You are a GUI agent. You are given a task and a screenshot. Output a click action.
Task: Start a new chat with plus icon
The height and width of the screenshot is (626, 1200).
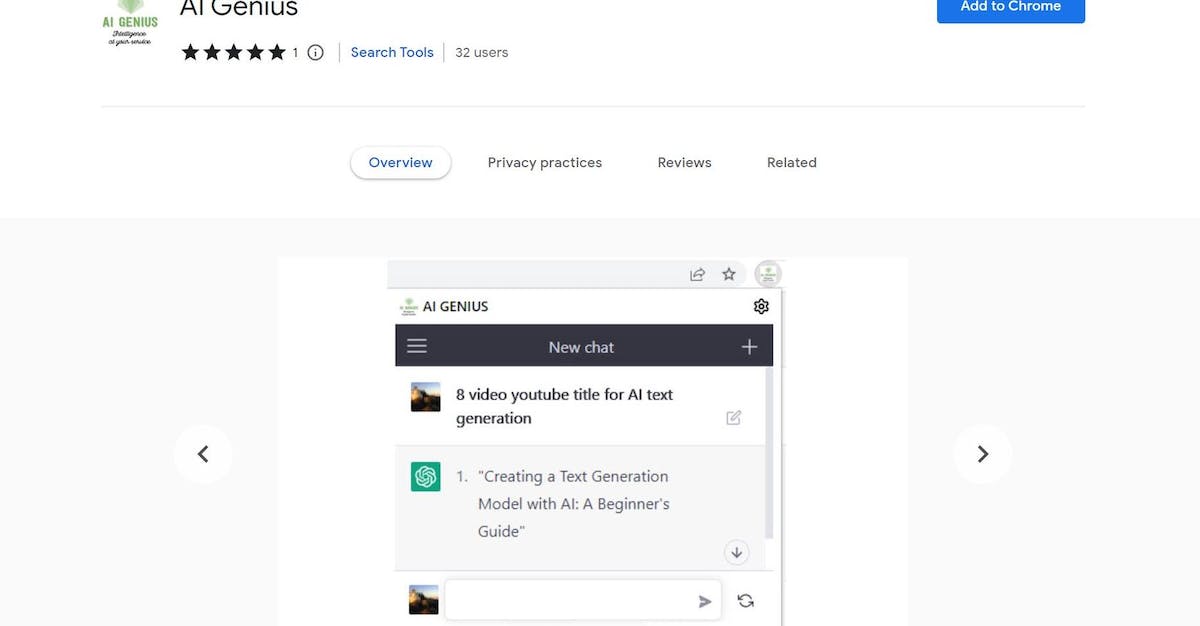[749, 347]
